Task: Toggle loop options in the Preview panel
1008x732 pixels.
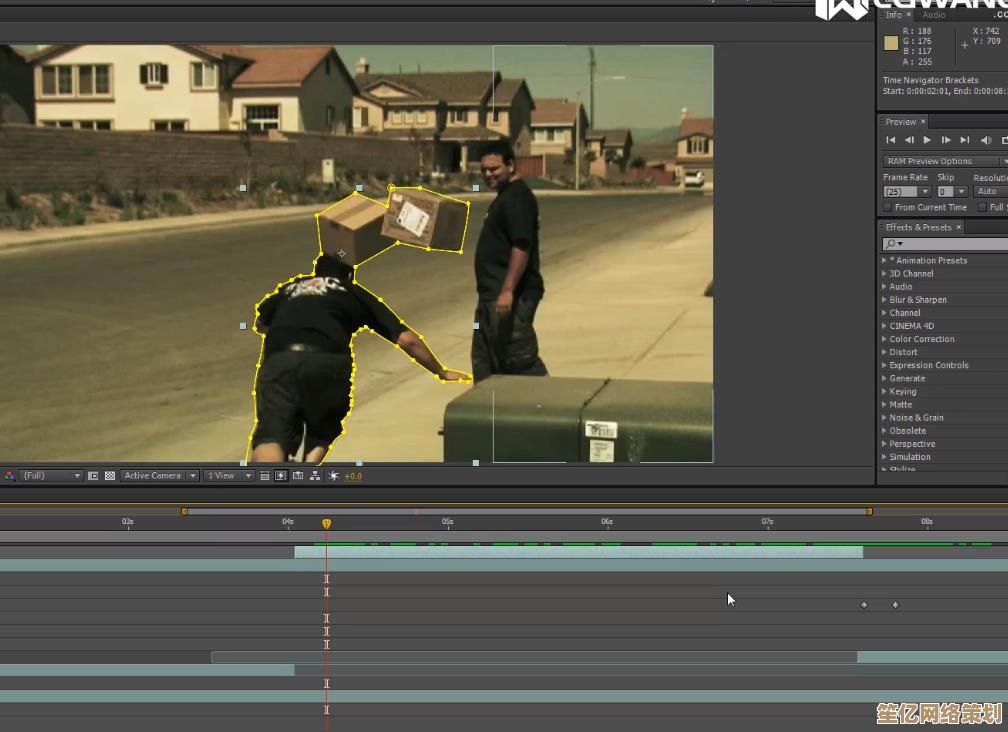Action: coord(1004,140)
